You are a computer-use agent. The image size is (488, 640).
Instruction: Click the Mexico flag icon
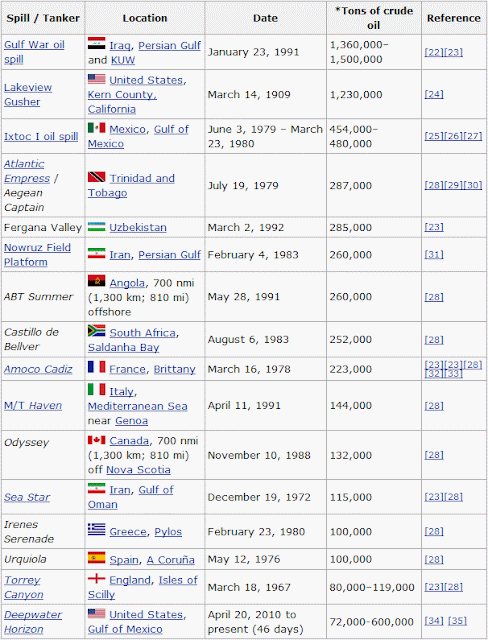(x=96, y=128)
